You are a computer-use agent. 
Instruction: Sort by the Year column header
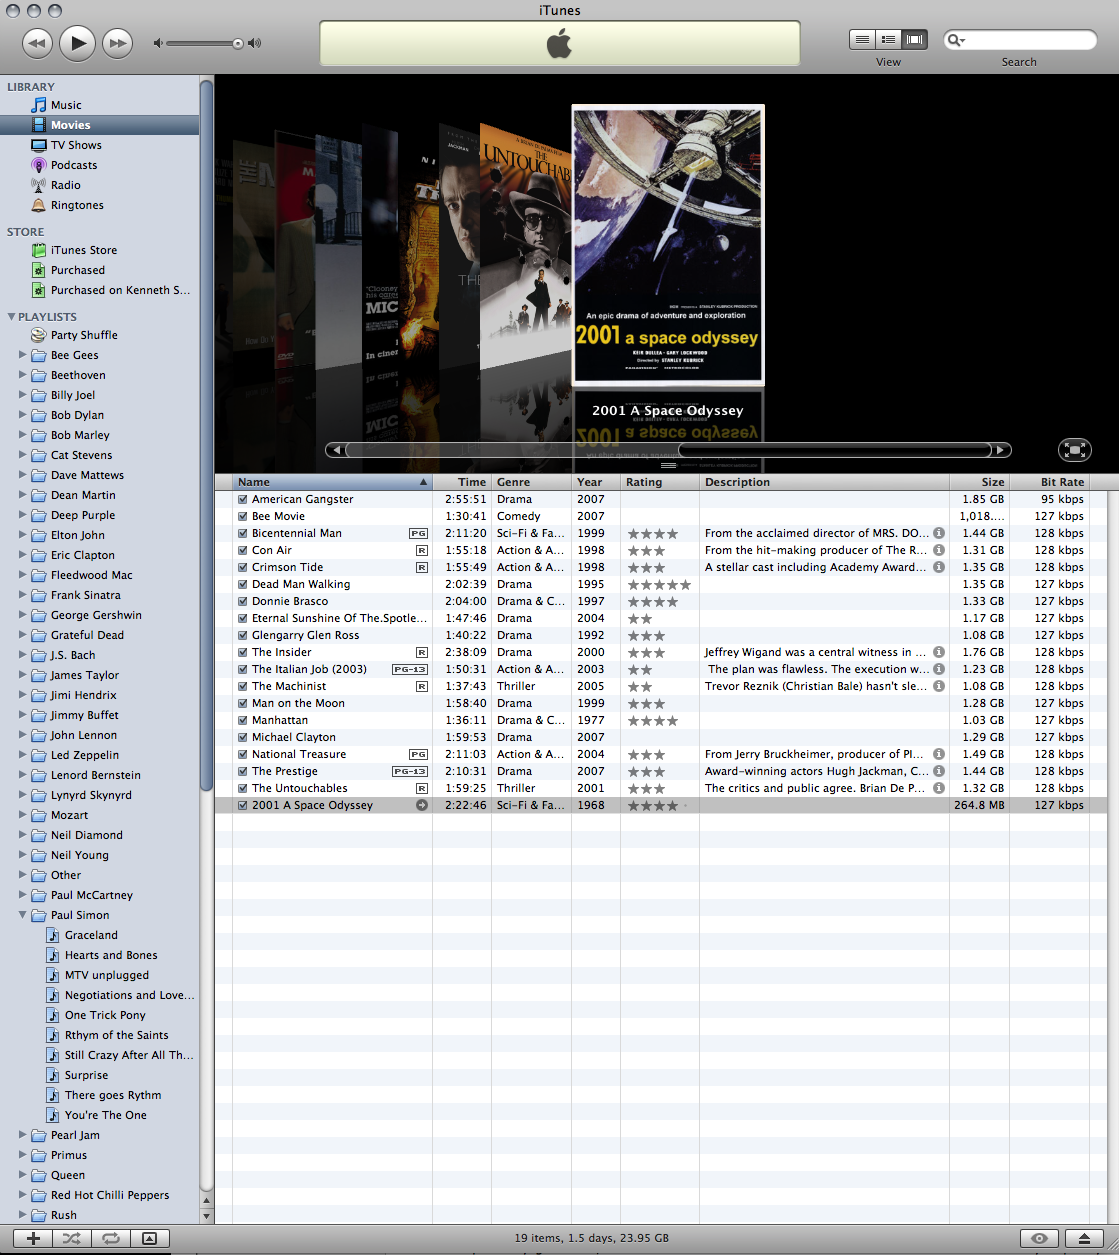(x=596, y=482)
